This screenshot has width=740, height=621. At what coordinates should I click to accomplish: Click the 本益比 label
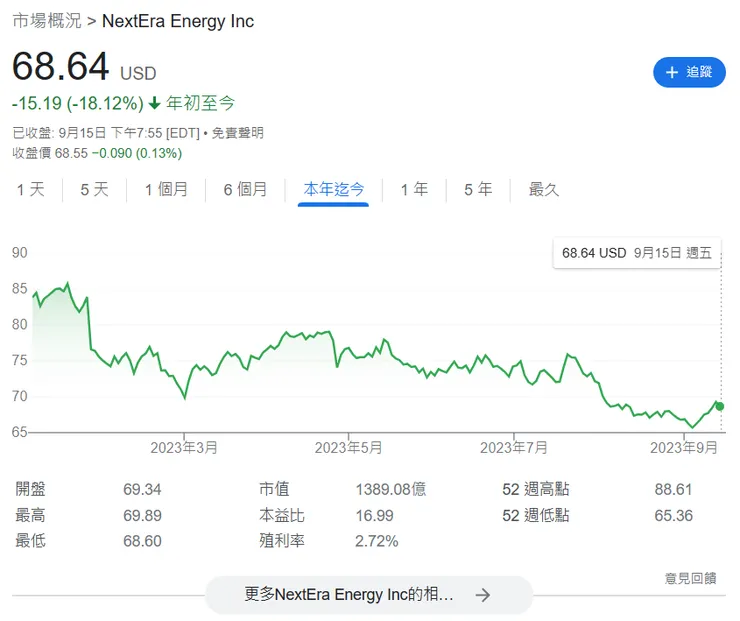282,515
